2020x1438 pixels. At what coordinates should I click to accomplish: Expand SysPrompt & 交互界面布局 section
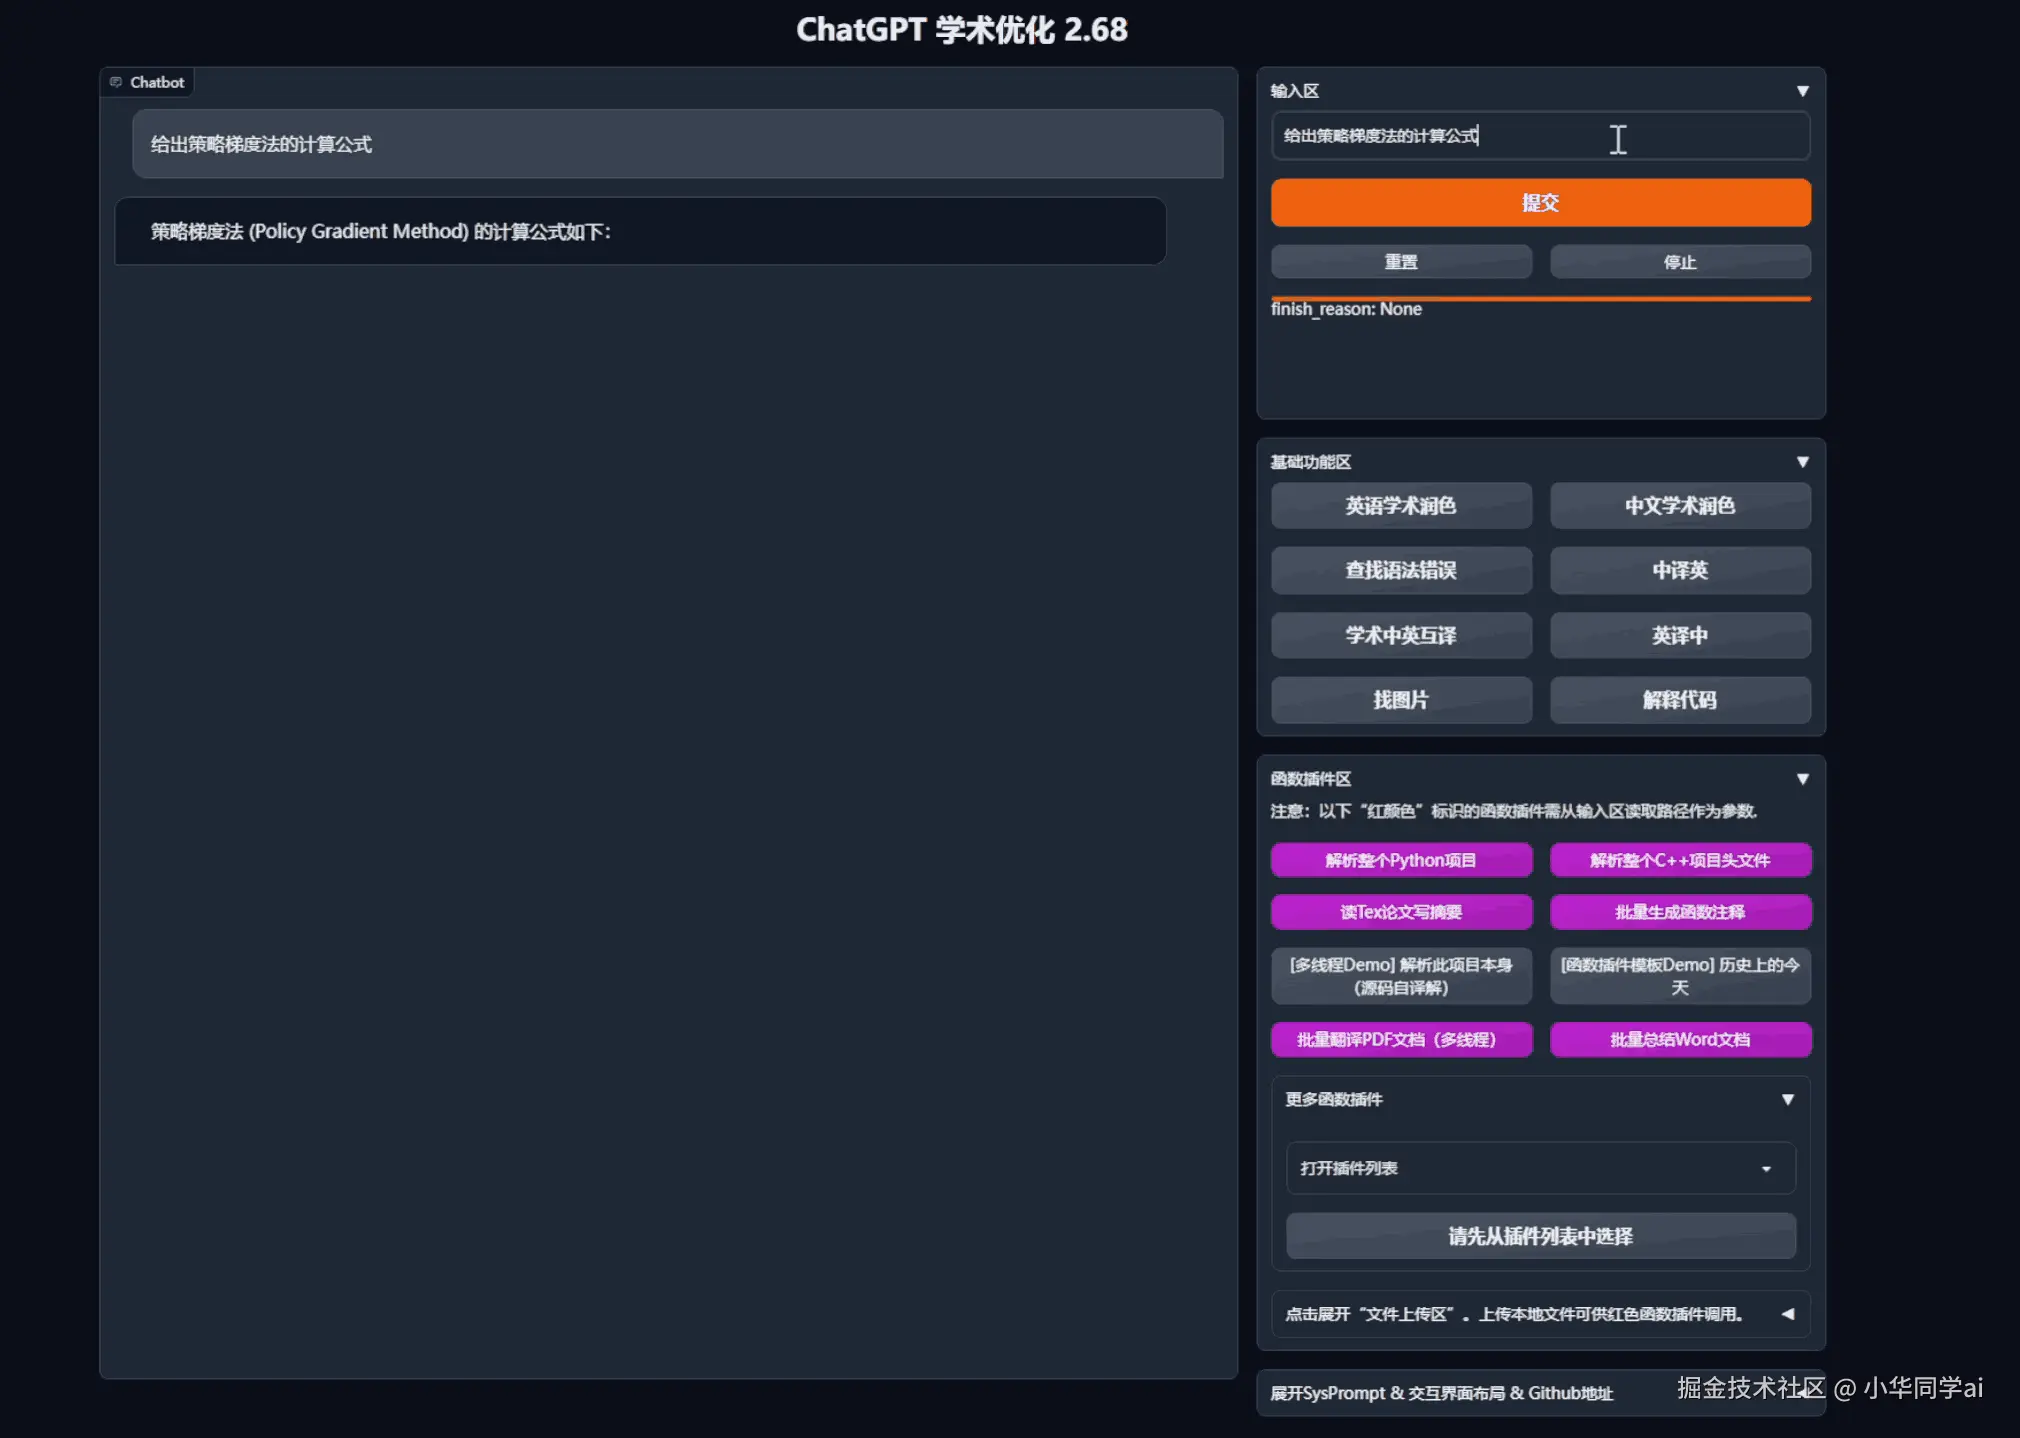tap(1540, 1393)
